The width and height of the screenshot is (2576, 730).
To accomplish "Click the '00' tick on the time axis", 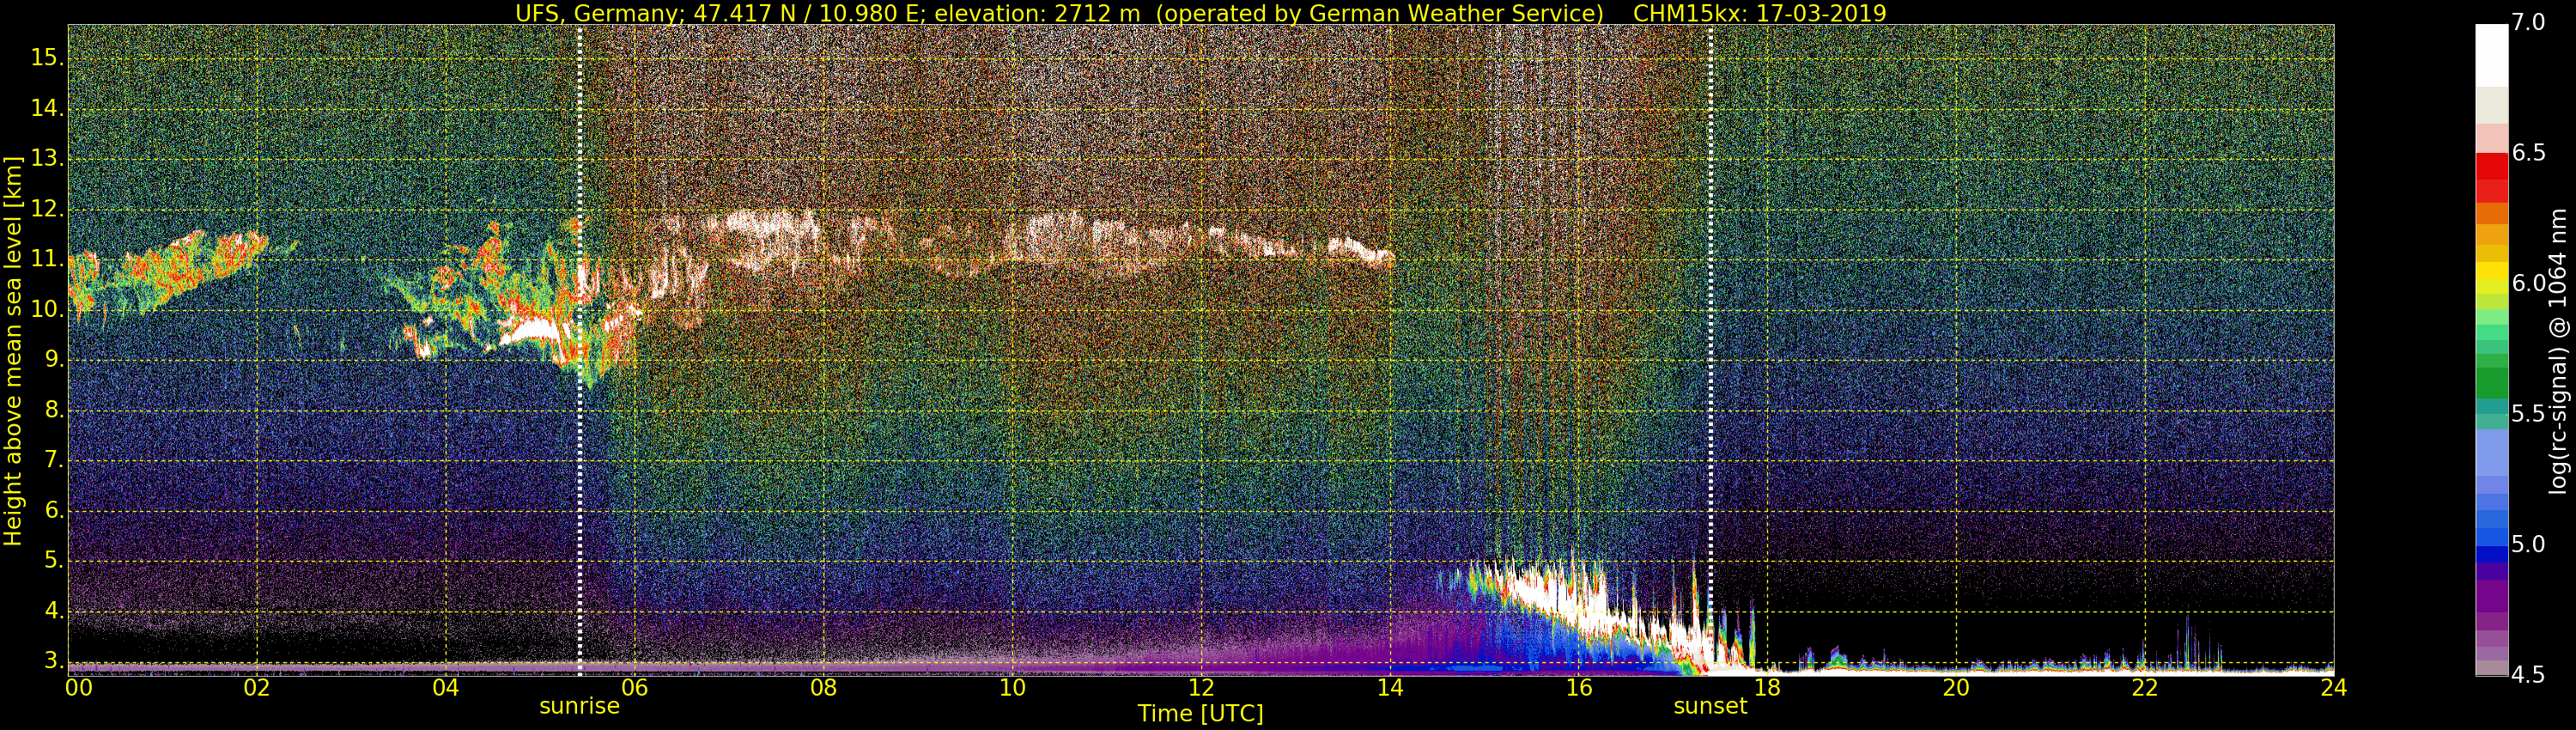I will click(79, 688).
